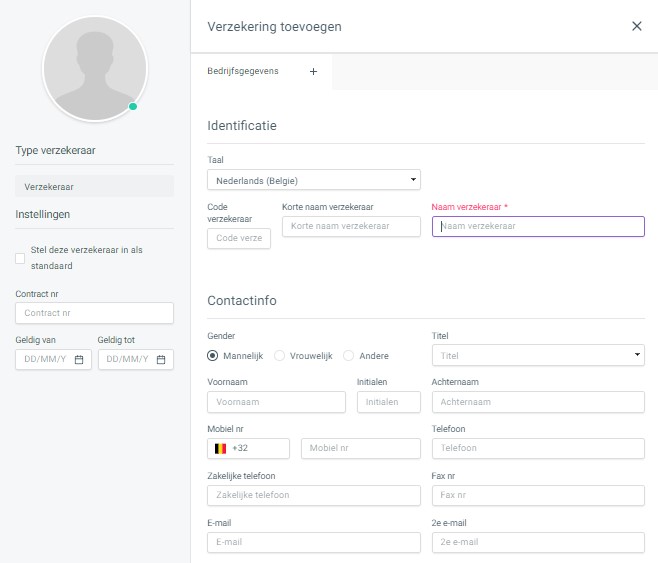Viewport: 658px width, 563px height.
Task: Click the Belgian flag country code selector
Action: pyautogui.click(x=248, y=448)
